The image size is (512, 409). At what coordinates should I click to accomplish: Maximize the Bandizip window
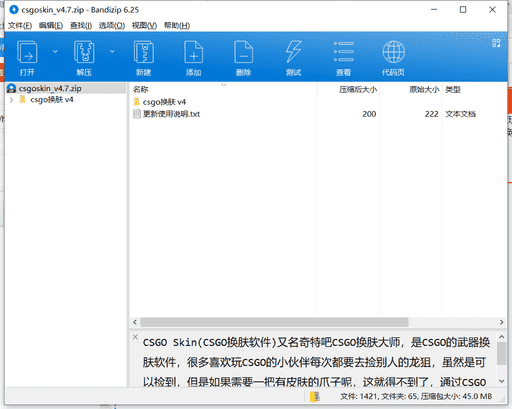pos(463,10)
